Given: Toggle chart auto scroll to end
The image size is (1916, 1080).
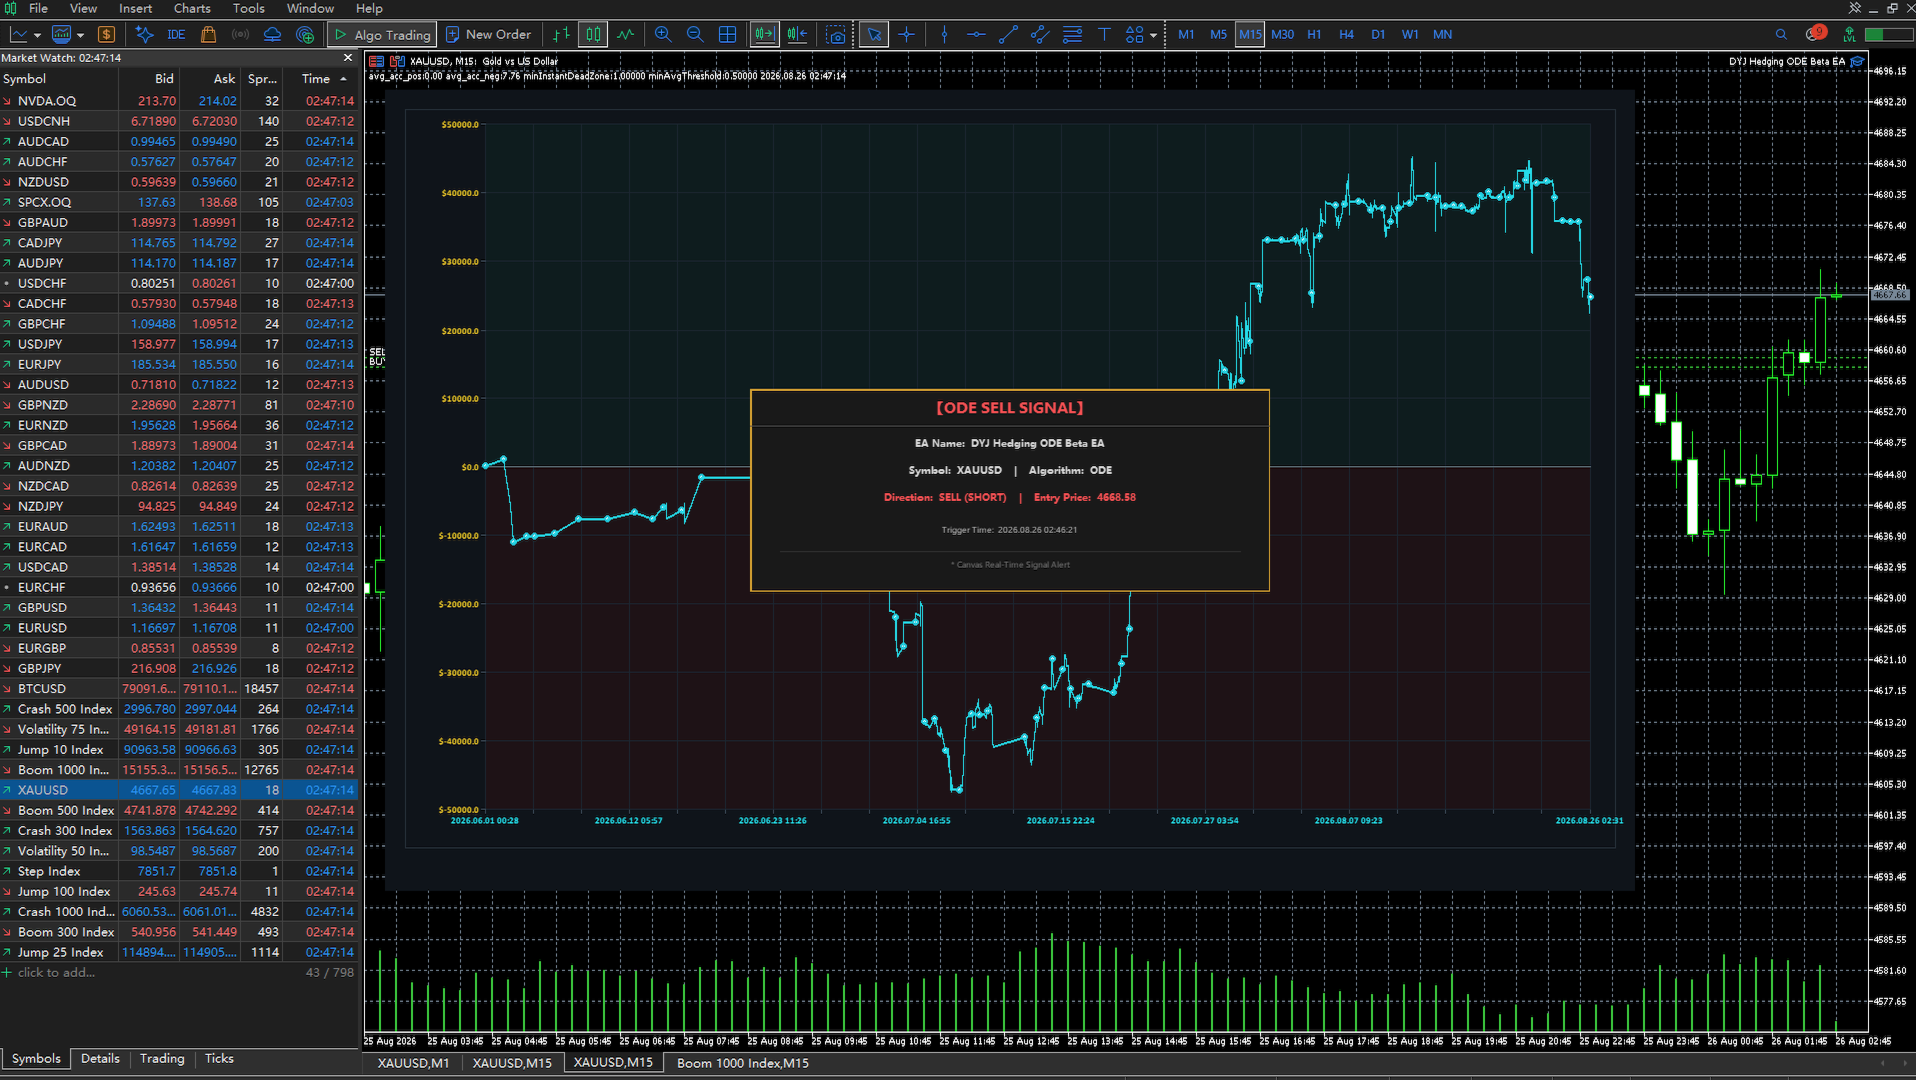Looking at the screenshot, I should coord(764,34).
